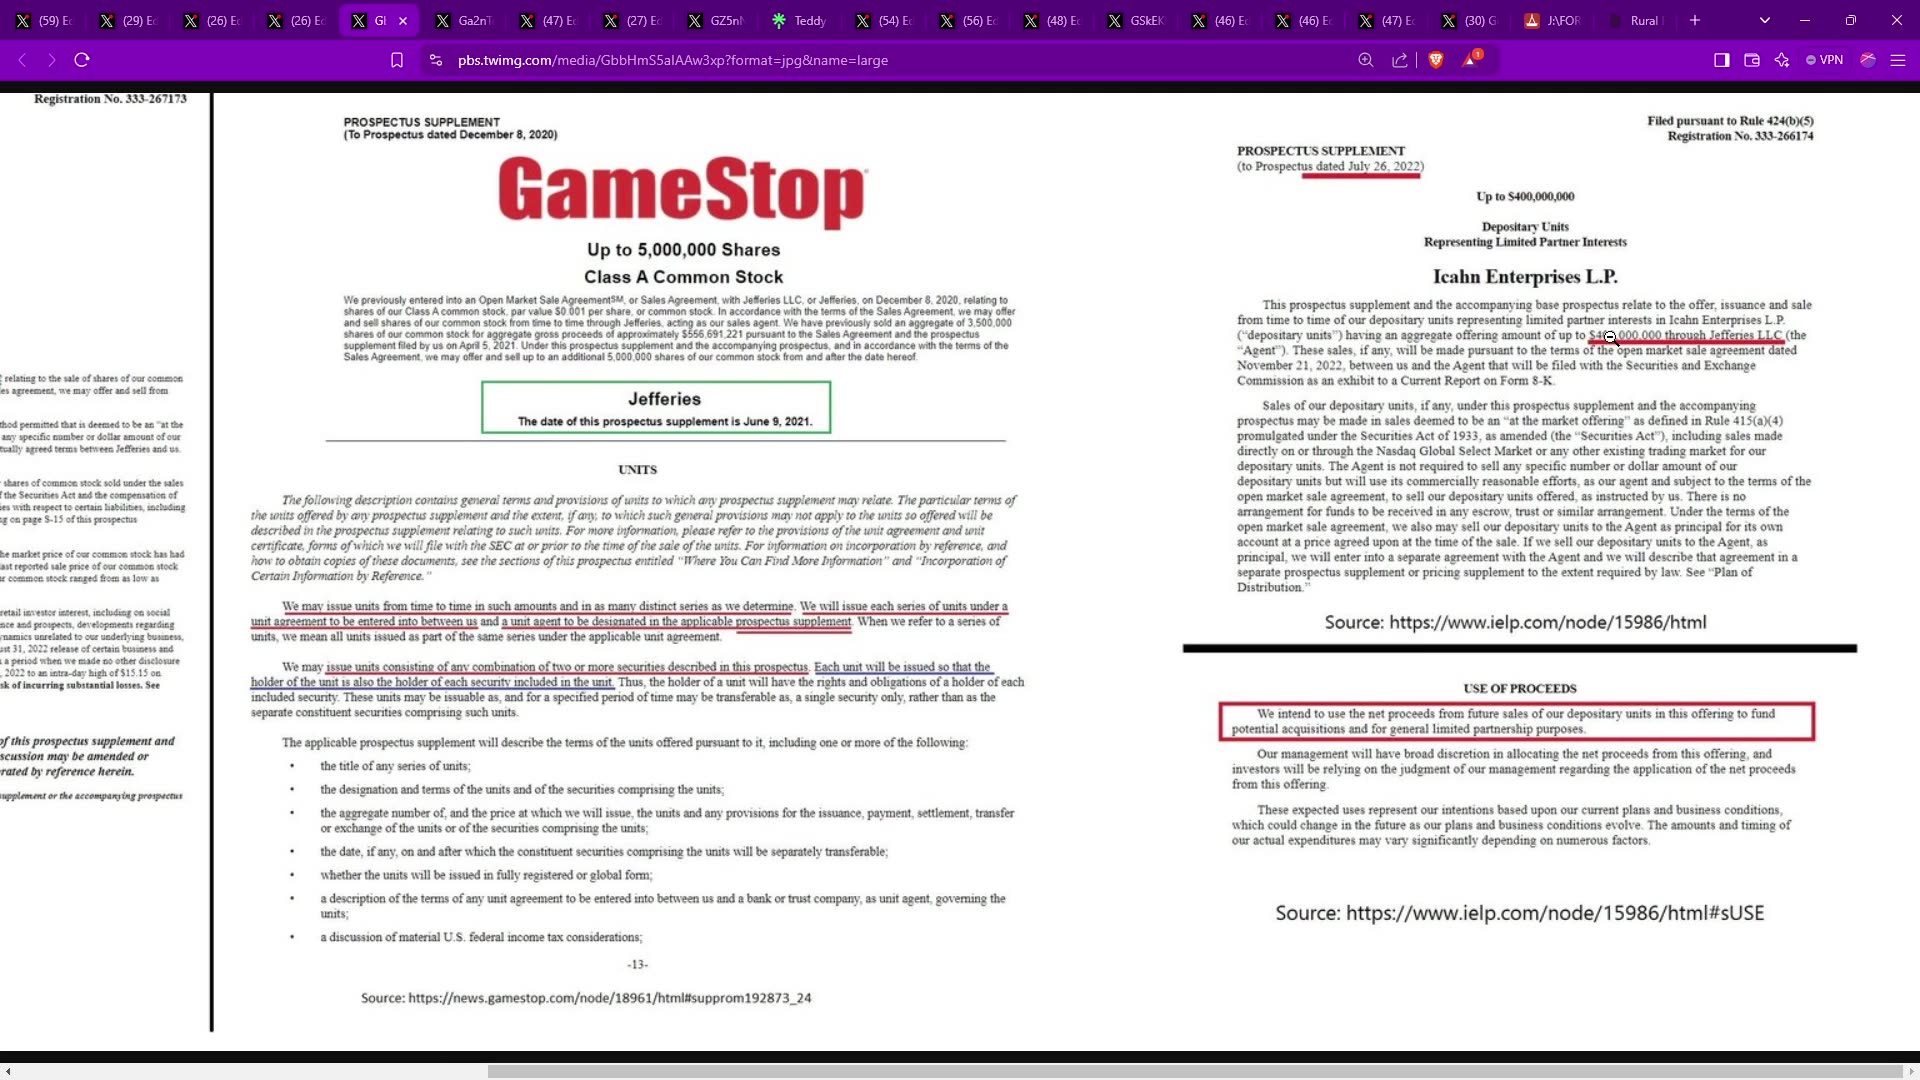Click the Brave Shields lion icon
Screen dimensions: 1920x1080
point(1436,60)
